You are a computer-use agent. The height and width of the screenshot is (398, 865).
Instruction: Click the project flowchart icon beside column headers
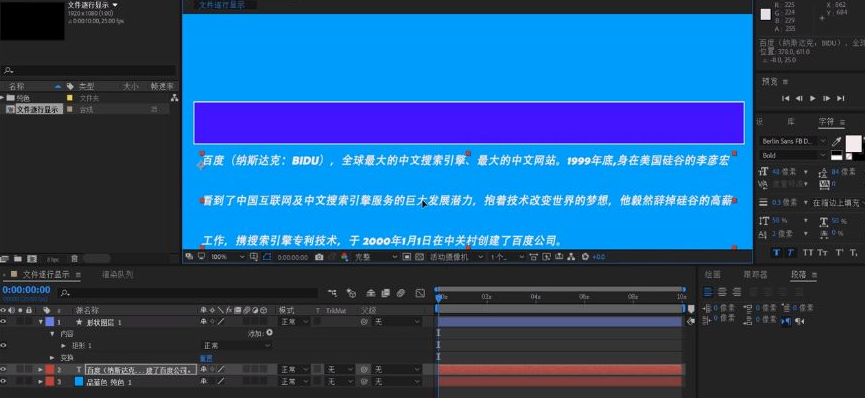tap(174, 98)
